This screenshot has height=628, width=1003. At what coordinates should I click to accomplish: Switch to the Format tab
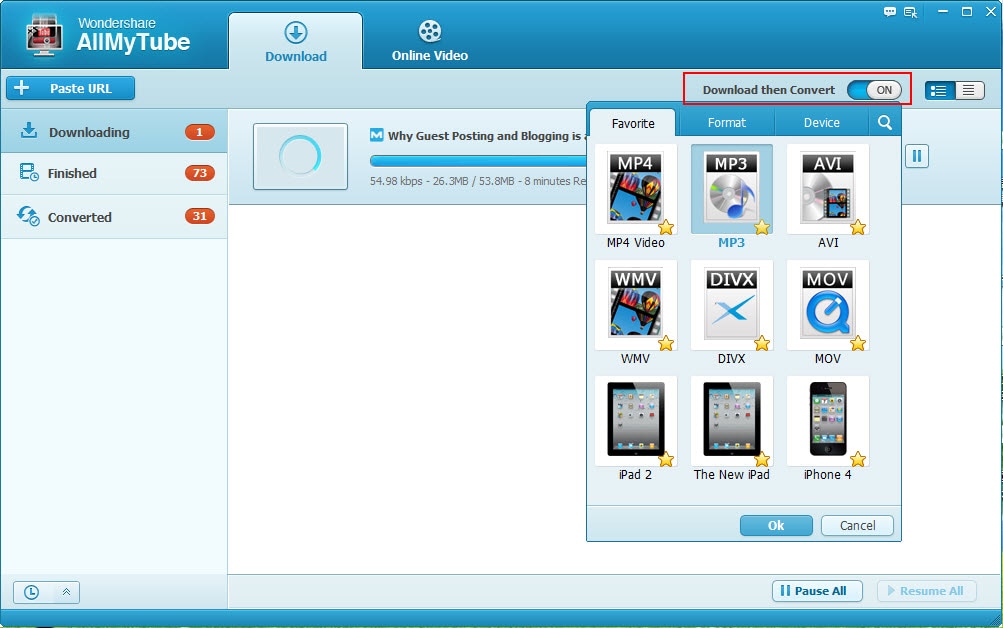pyautogui.click(x=727, y=123)
